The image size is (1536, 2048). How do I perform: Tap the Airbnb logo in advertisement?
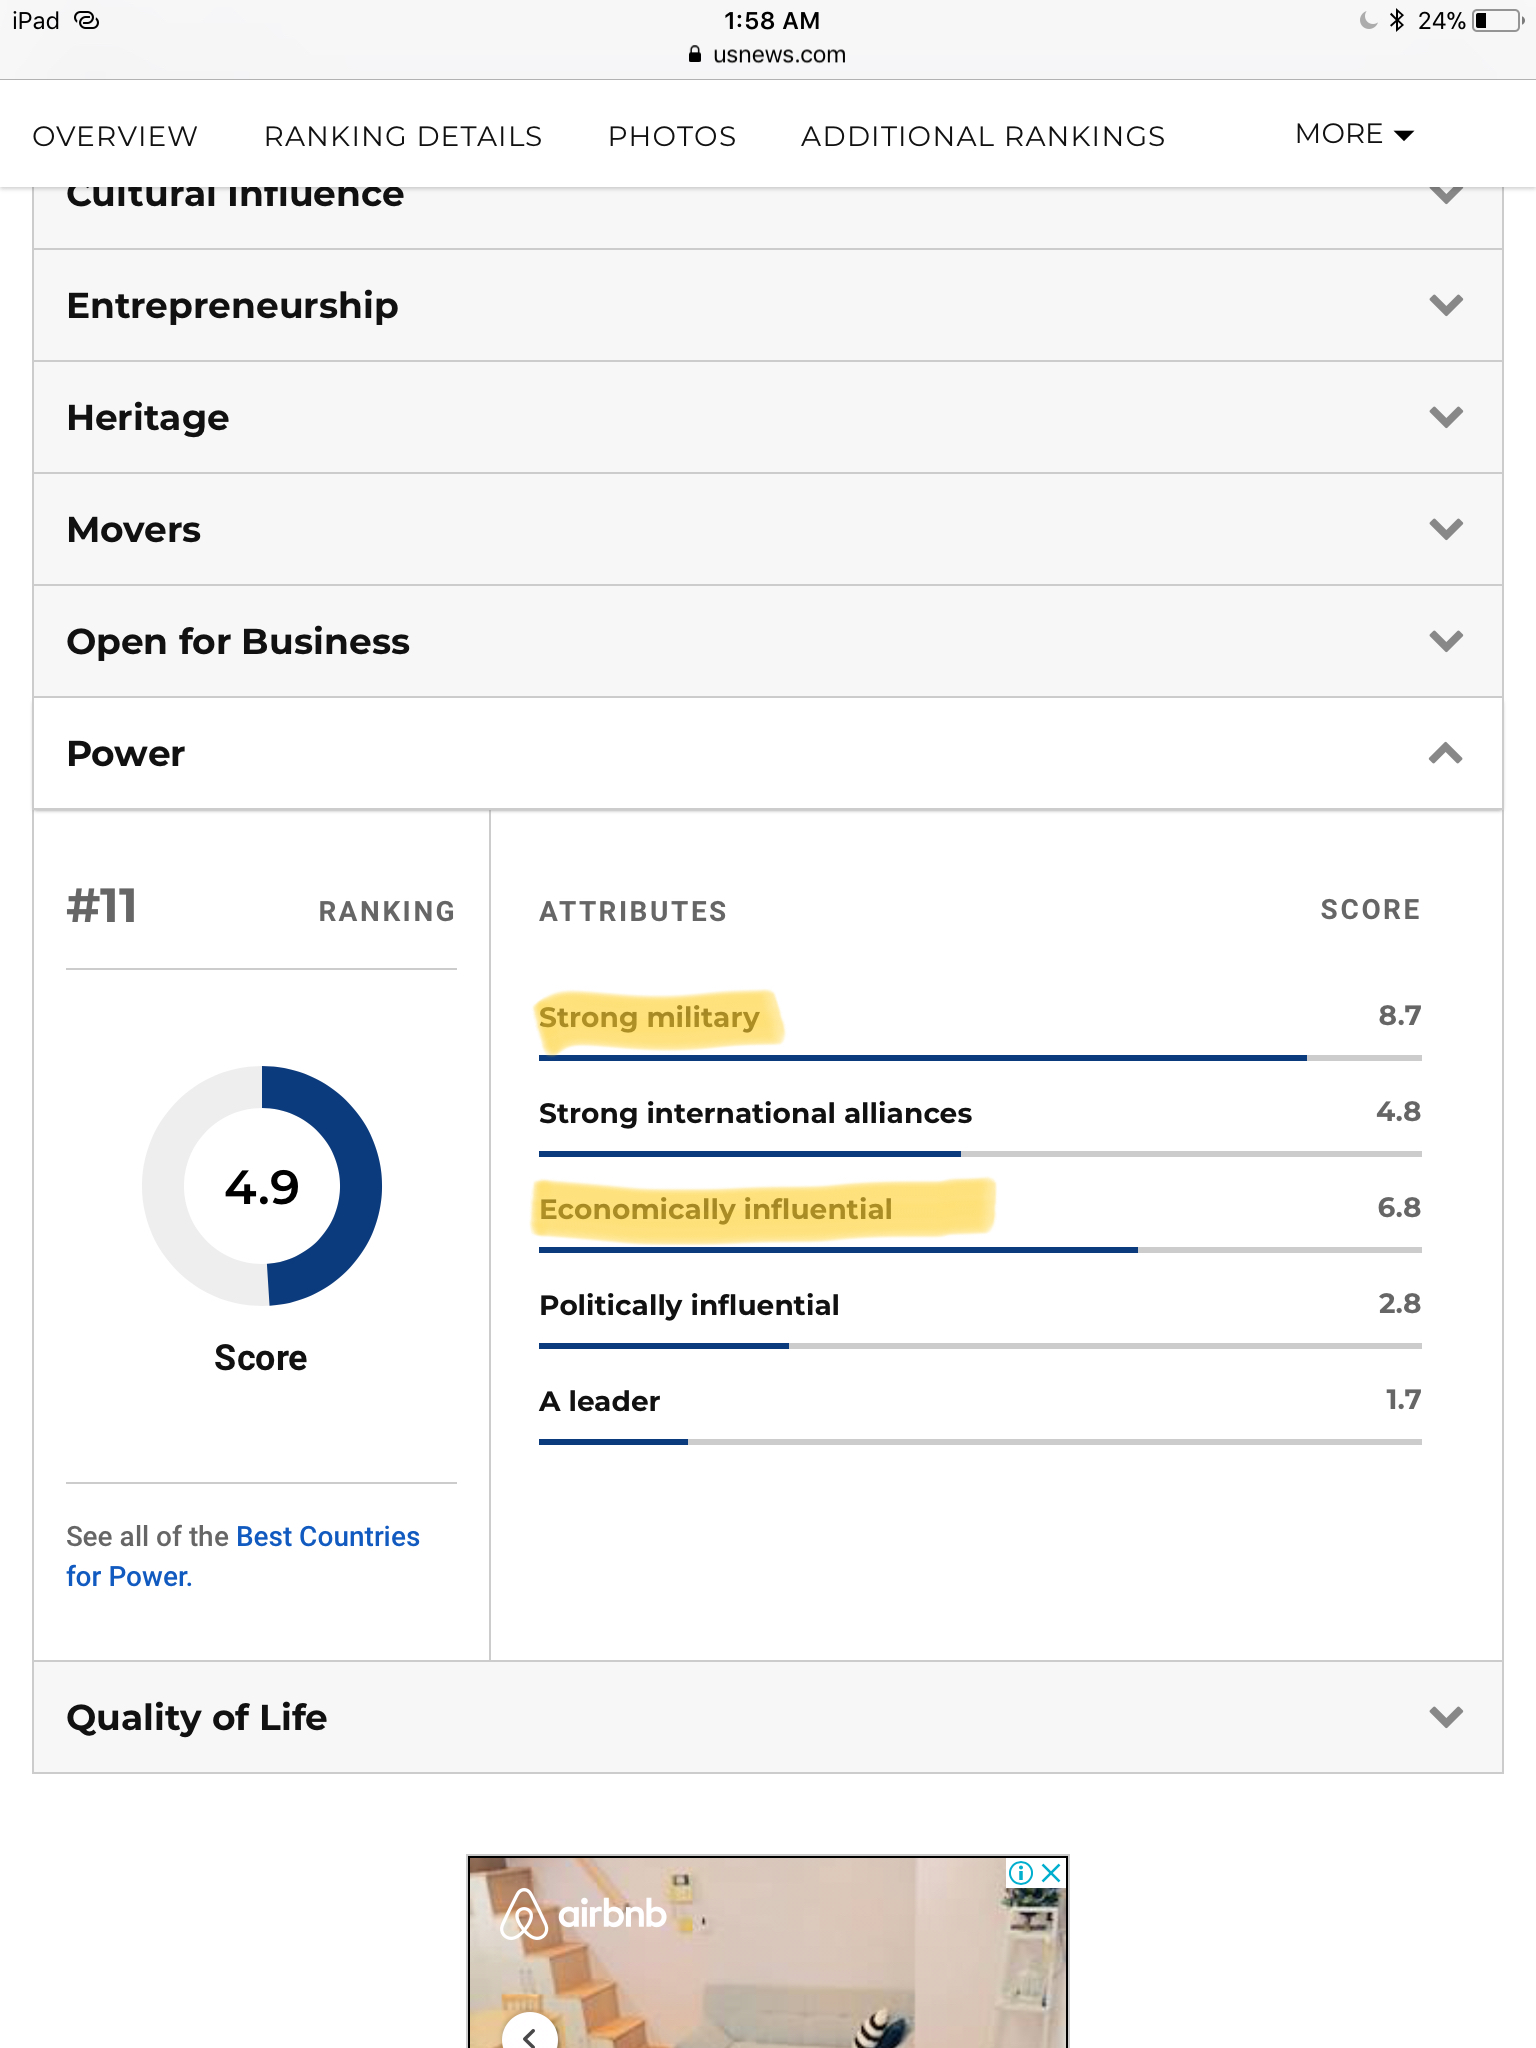click(584, 1914)
